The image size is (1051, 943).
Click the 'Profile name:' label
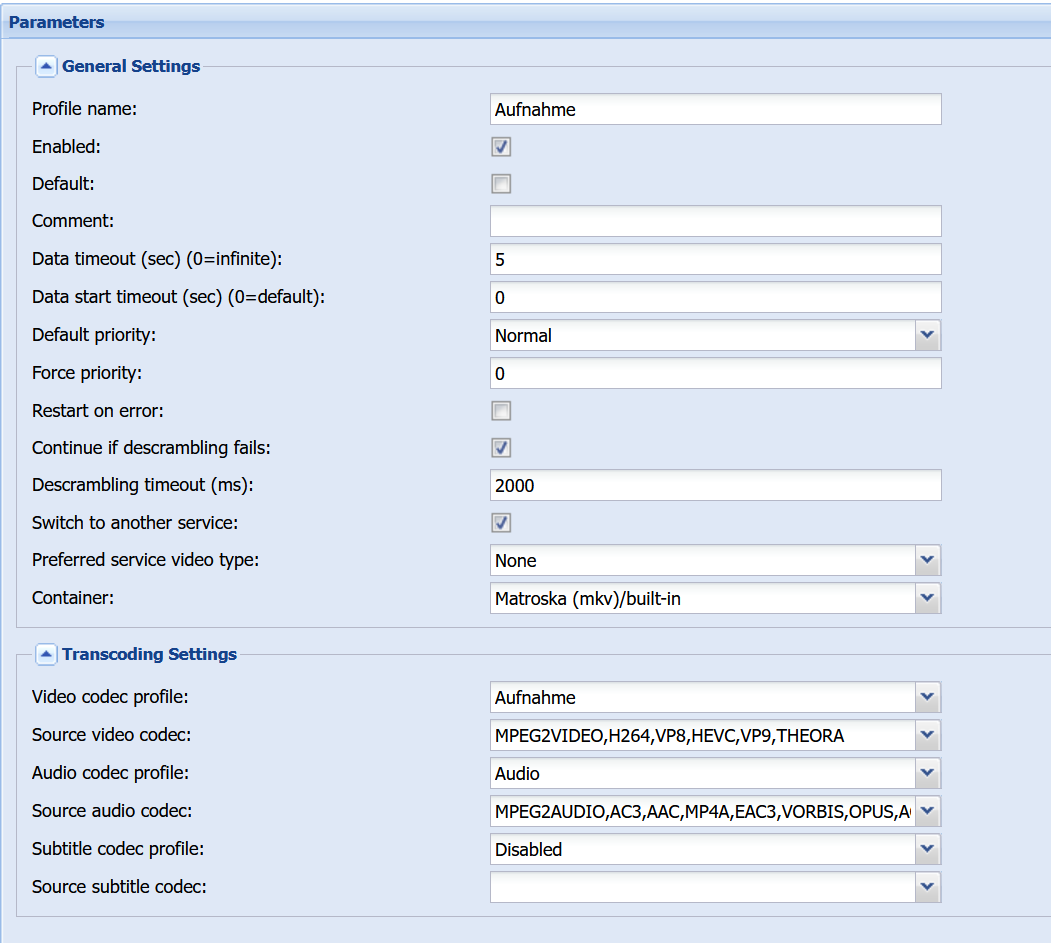coord(84,109)
